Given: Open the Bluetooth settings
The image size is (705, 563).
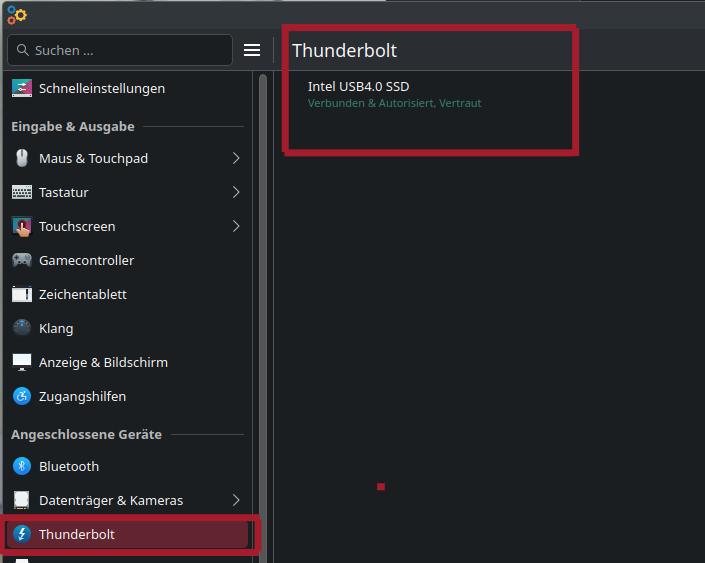Looking at the screenshot, I should coord(128,466).
